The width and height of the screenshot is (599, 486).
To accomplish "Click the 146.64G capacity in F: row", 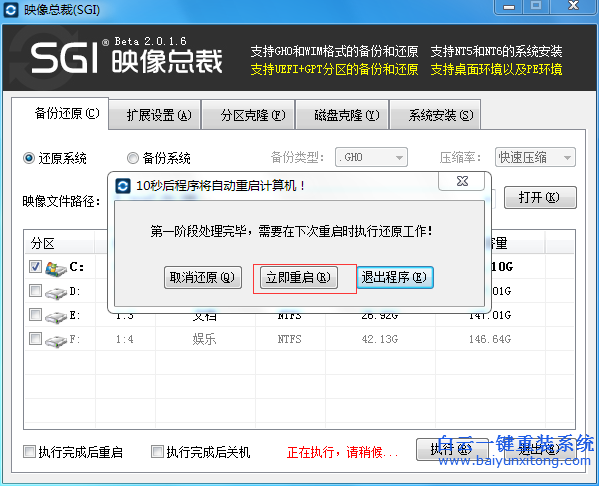I will (x=490, y=339).
